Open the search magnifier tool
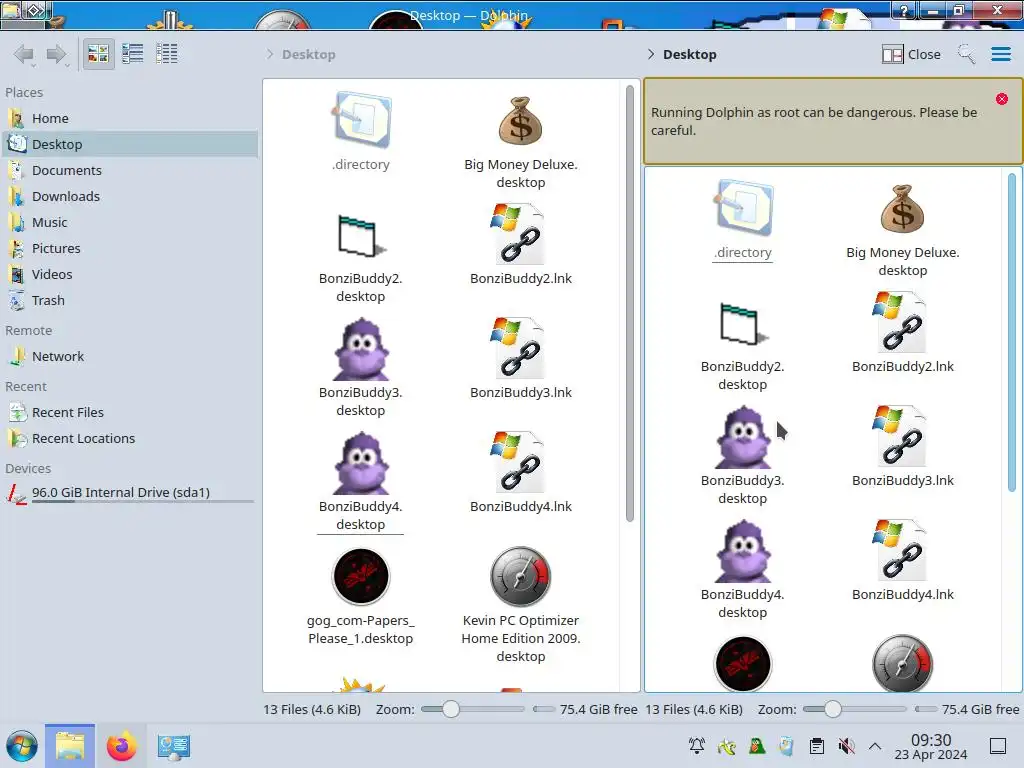This screenshot has height=768, width=1024. point(966,54)
